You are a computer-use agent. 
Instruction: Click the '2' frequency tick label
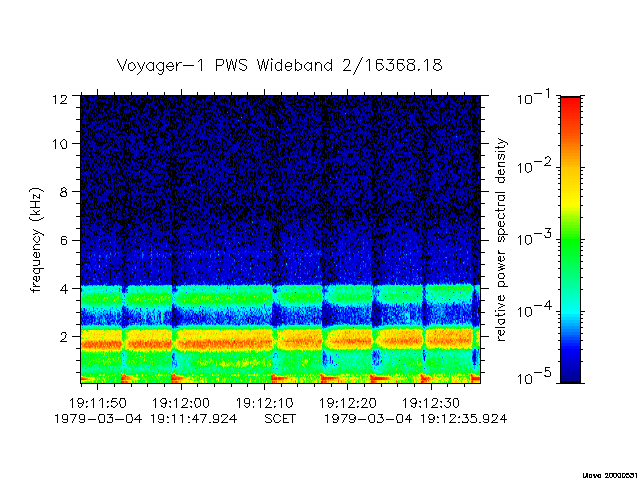point(63,337)
